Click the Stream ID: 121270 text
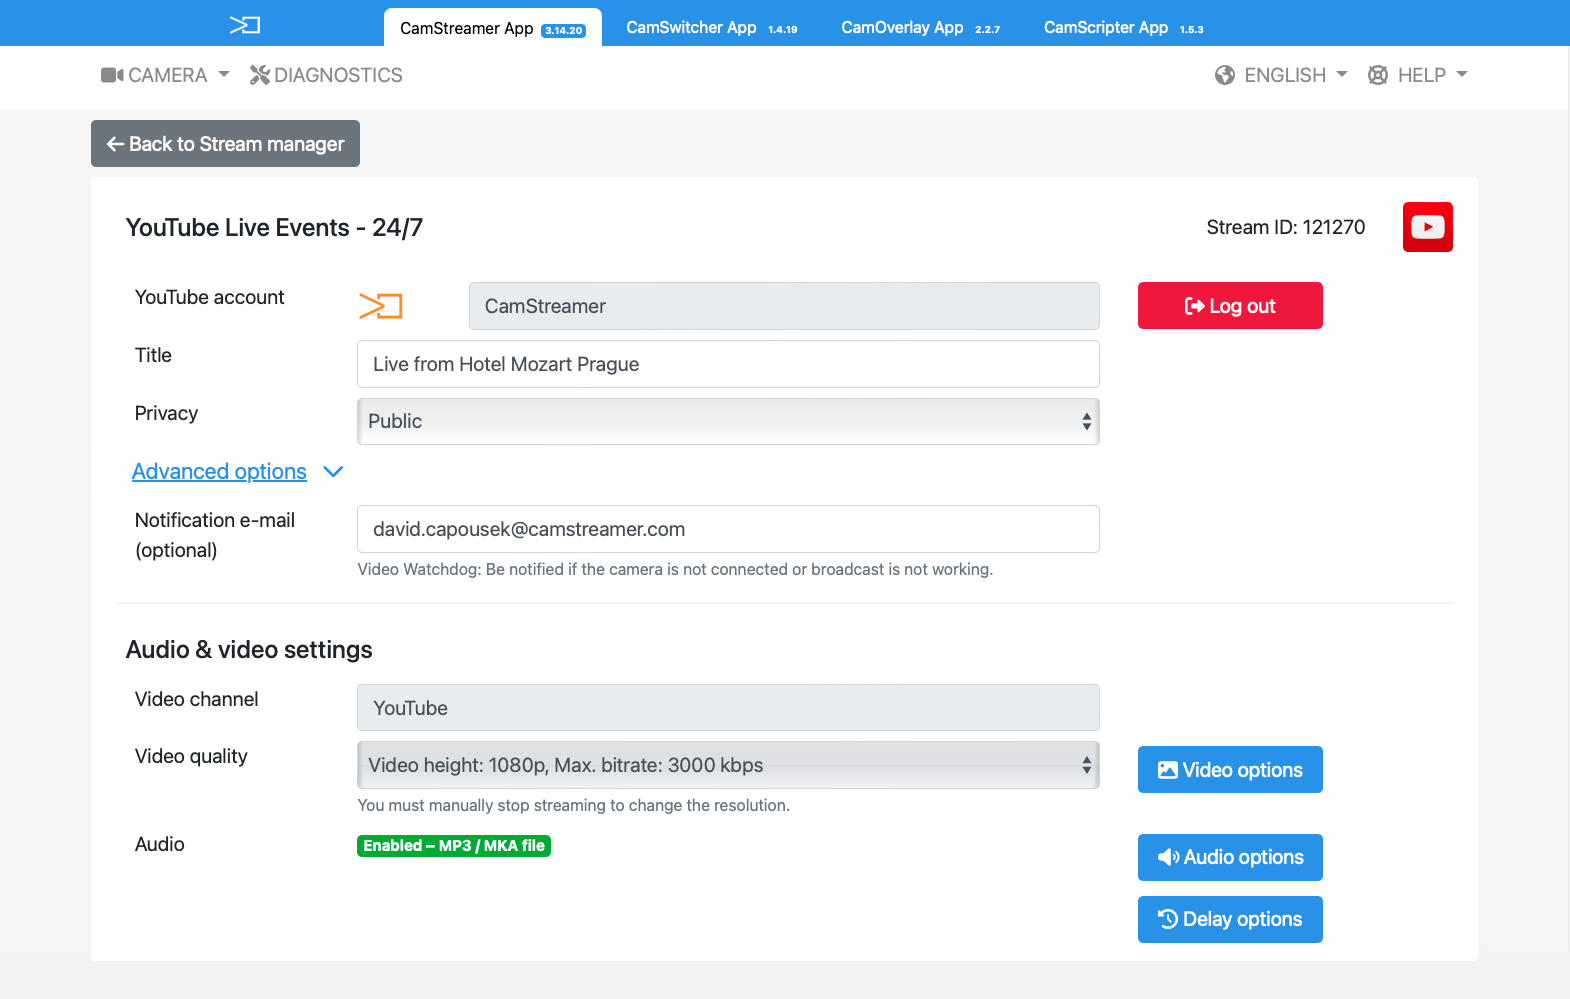 [1285, 227]
